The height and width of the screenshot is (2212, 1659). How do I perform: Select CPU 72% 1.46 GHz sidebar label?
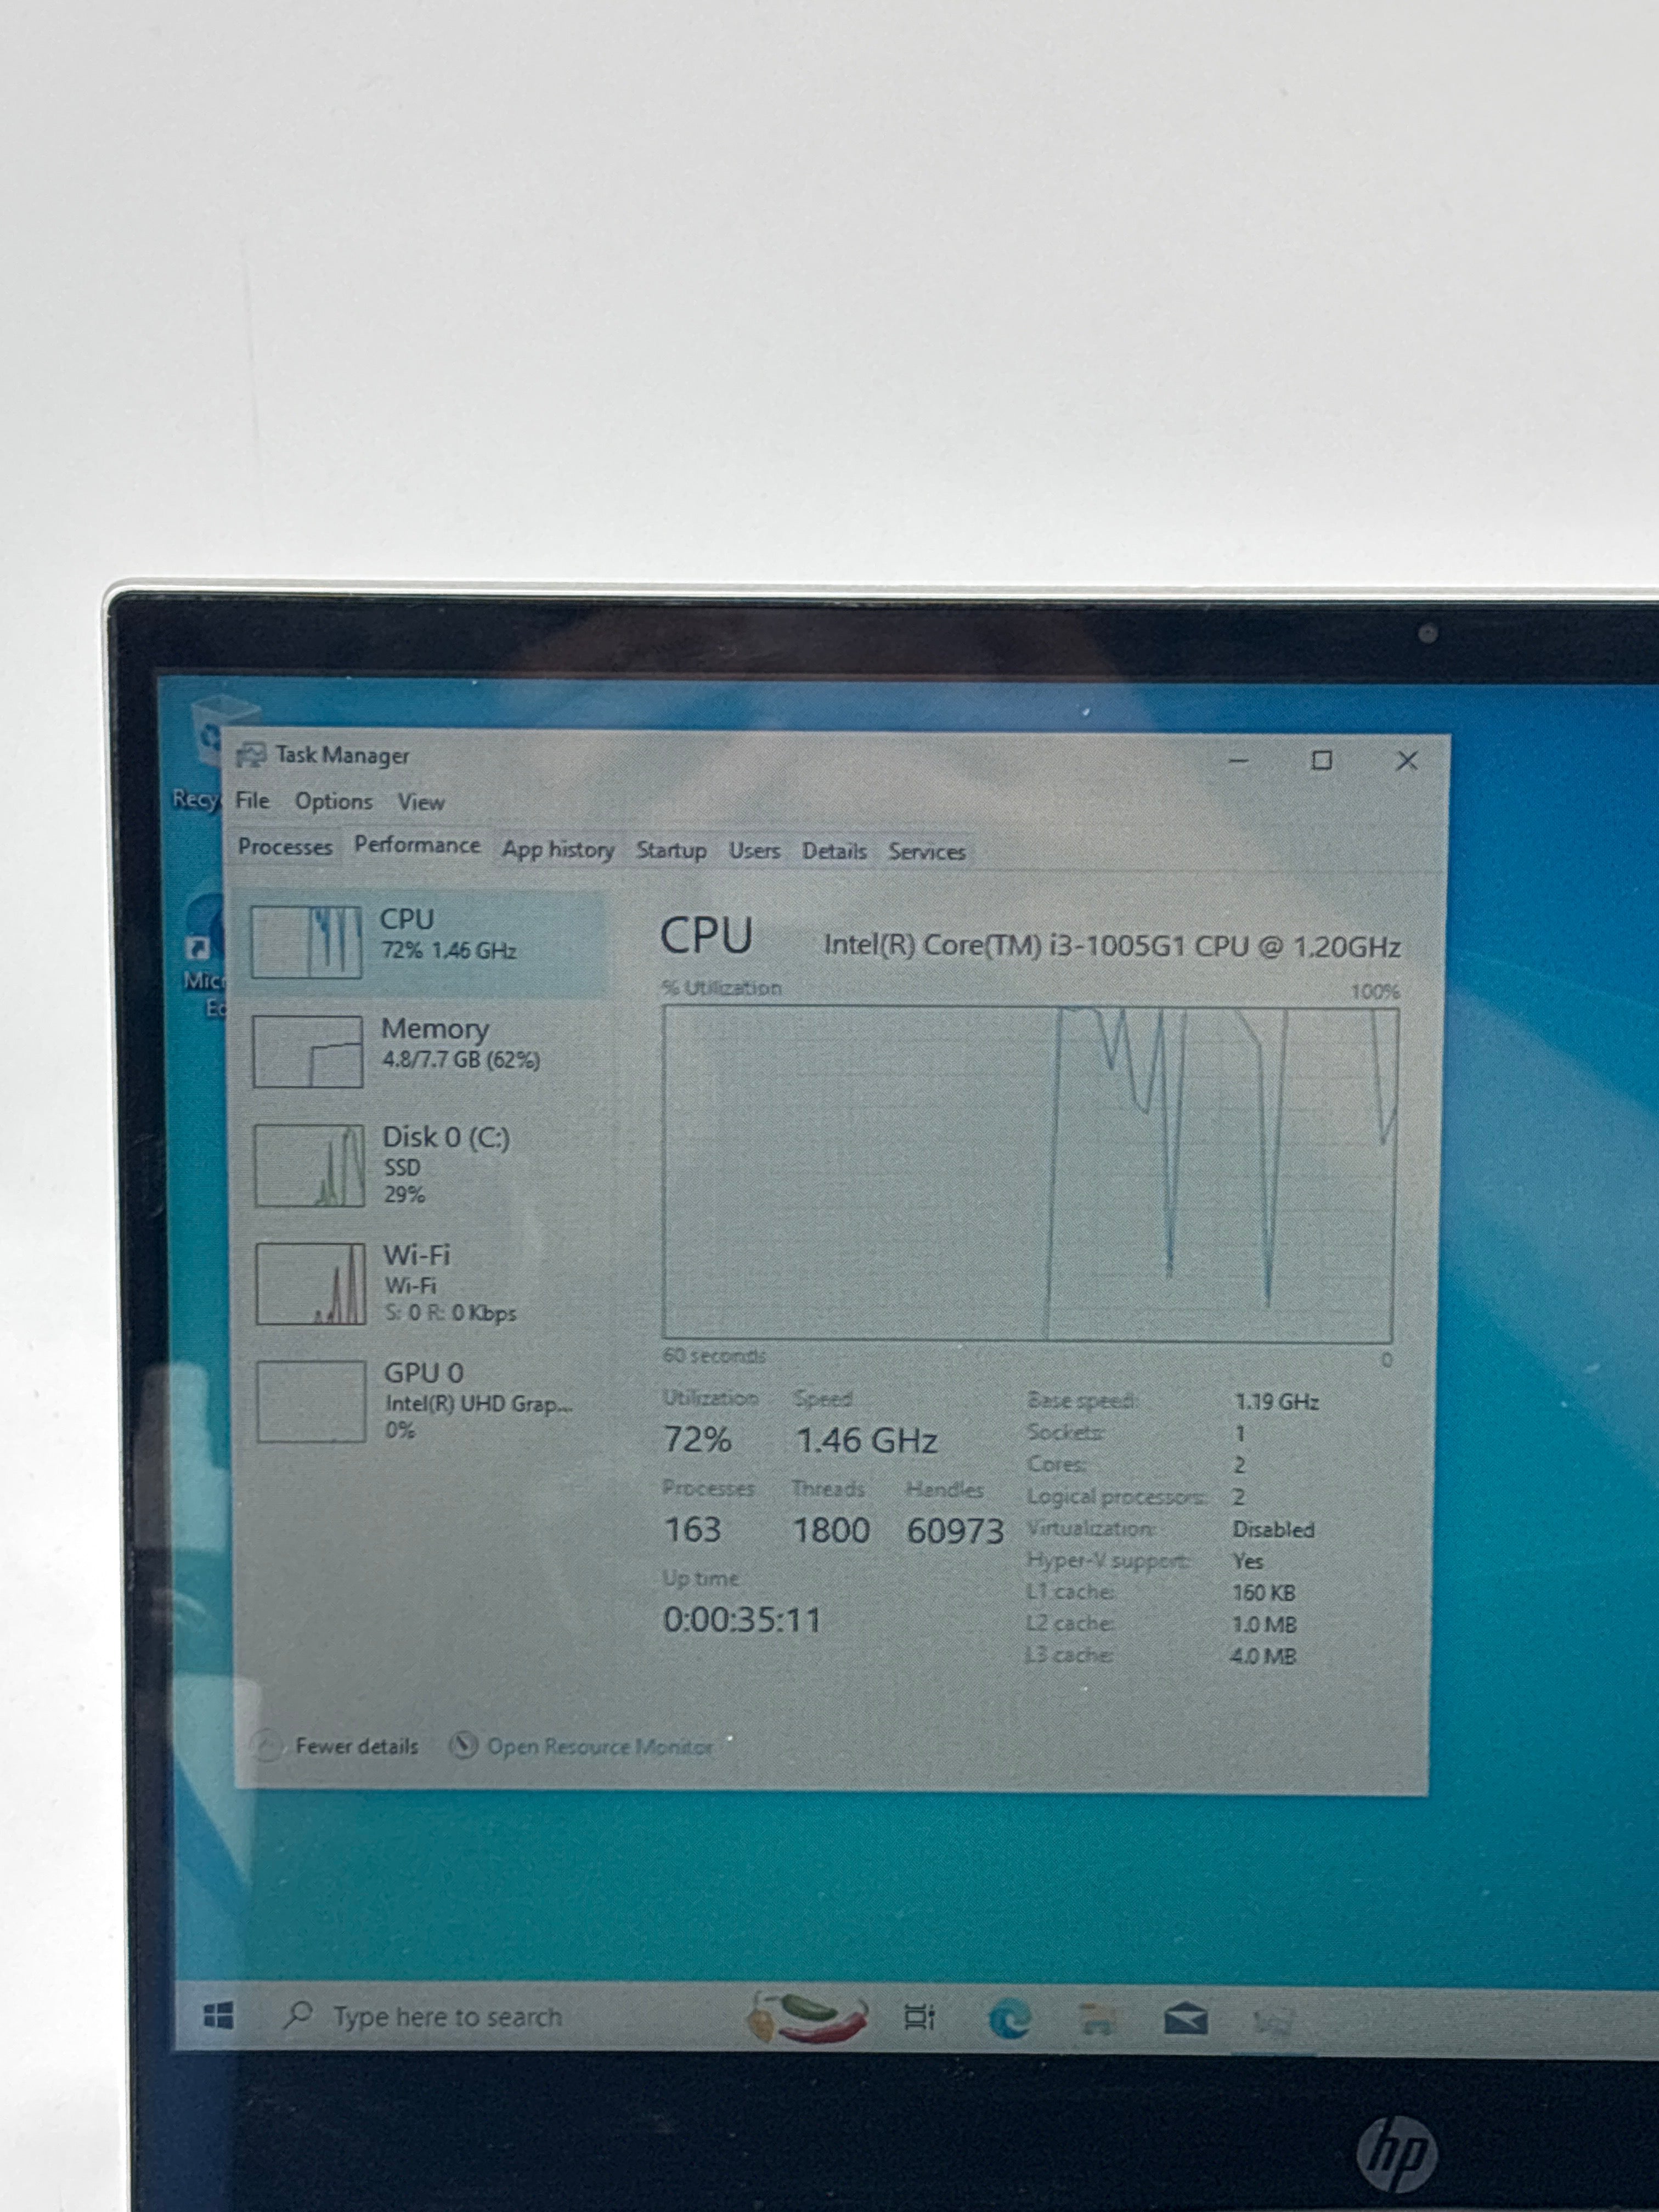[x=448, y=934]
